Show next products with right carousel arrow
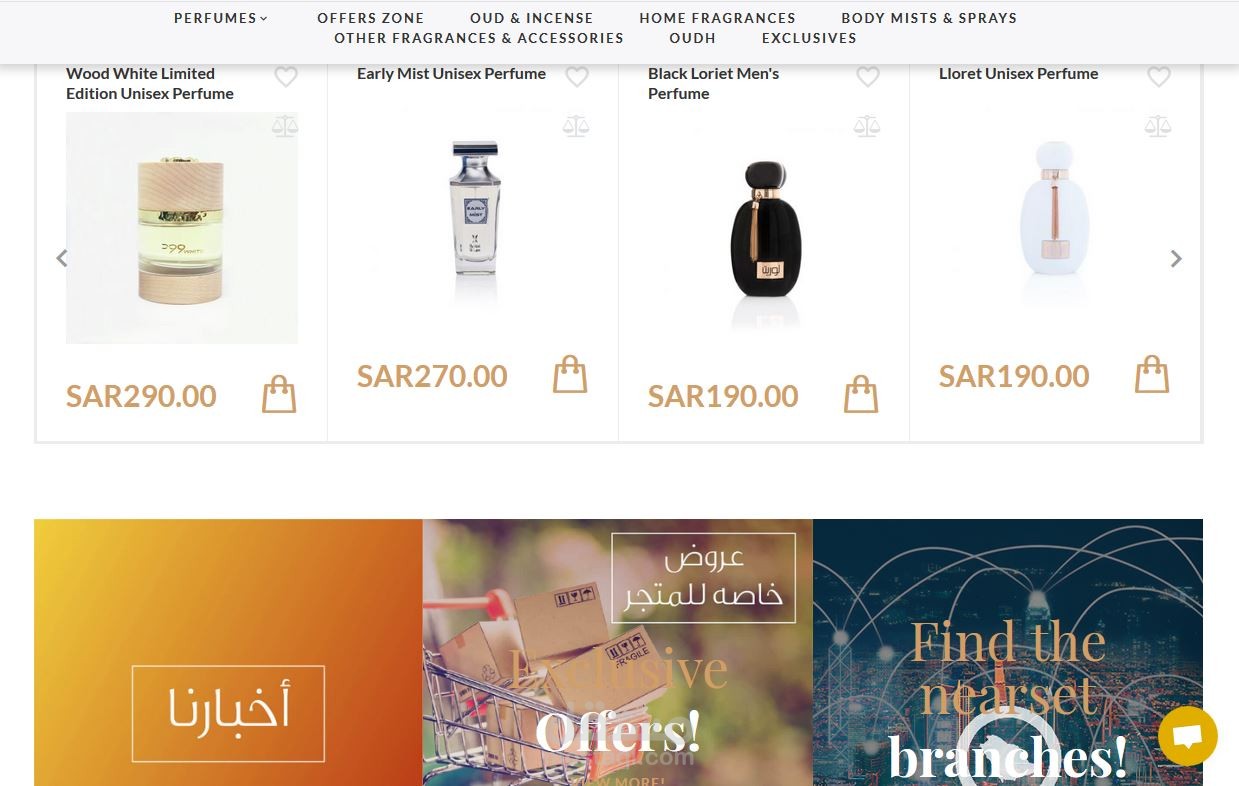 (1176, 258)
